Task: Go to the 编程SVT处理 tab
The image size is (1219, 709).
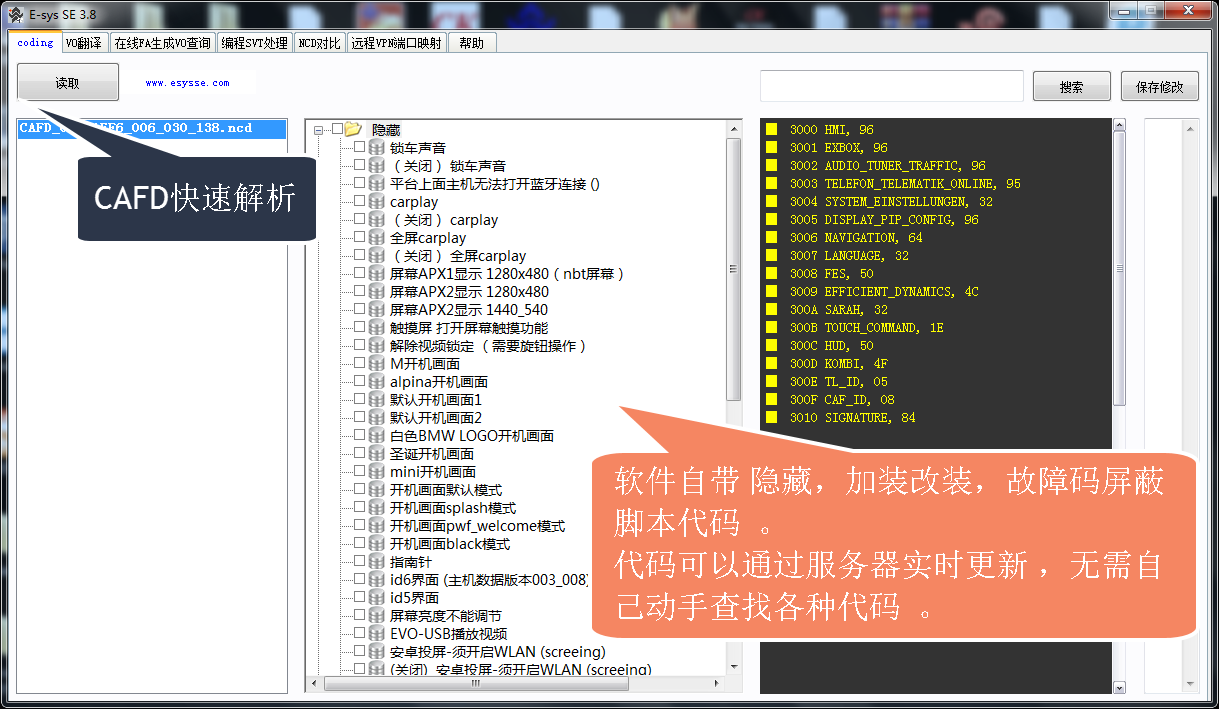Action: pyautogui.click(x=255, y=43)
